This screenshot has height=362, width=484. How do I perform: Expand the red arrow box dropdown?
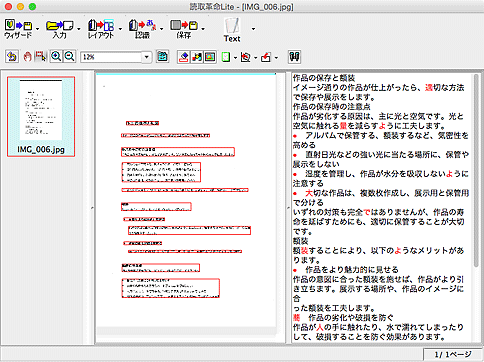276,58
